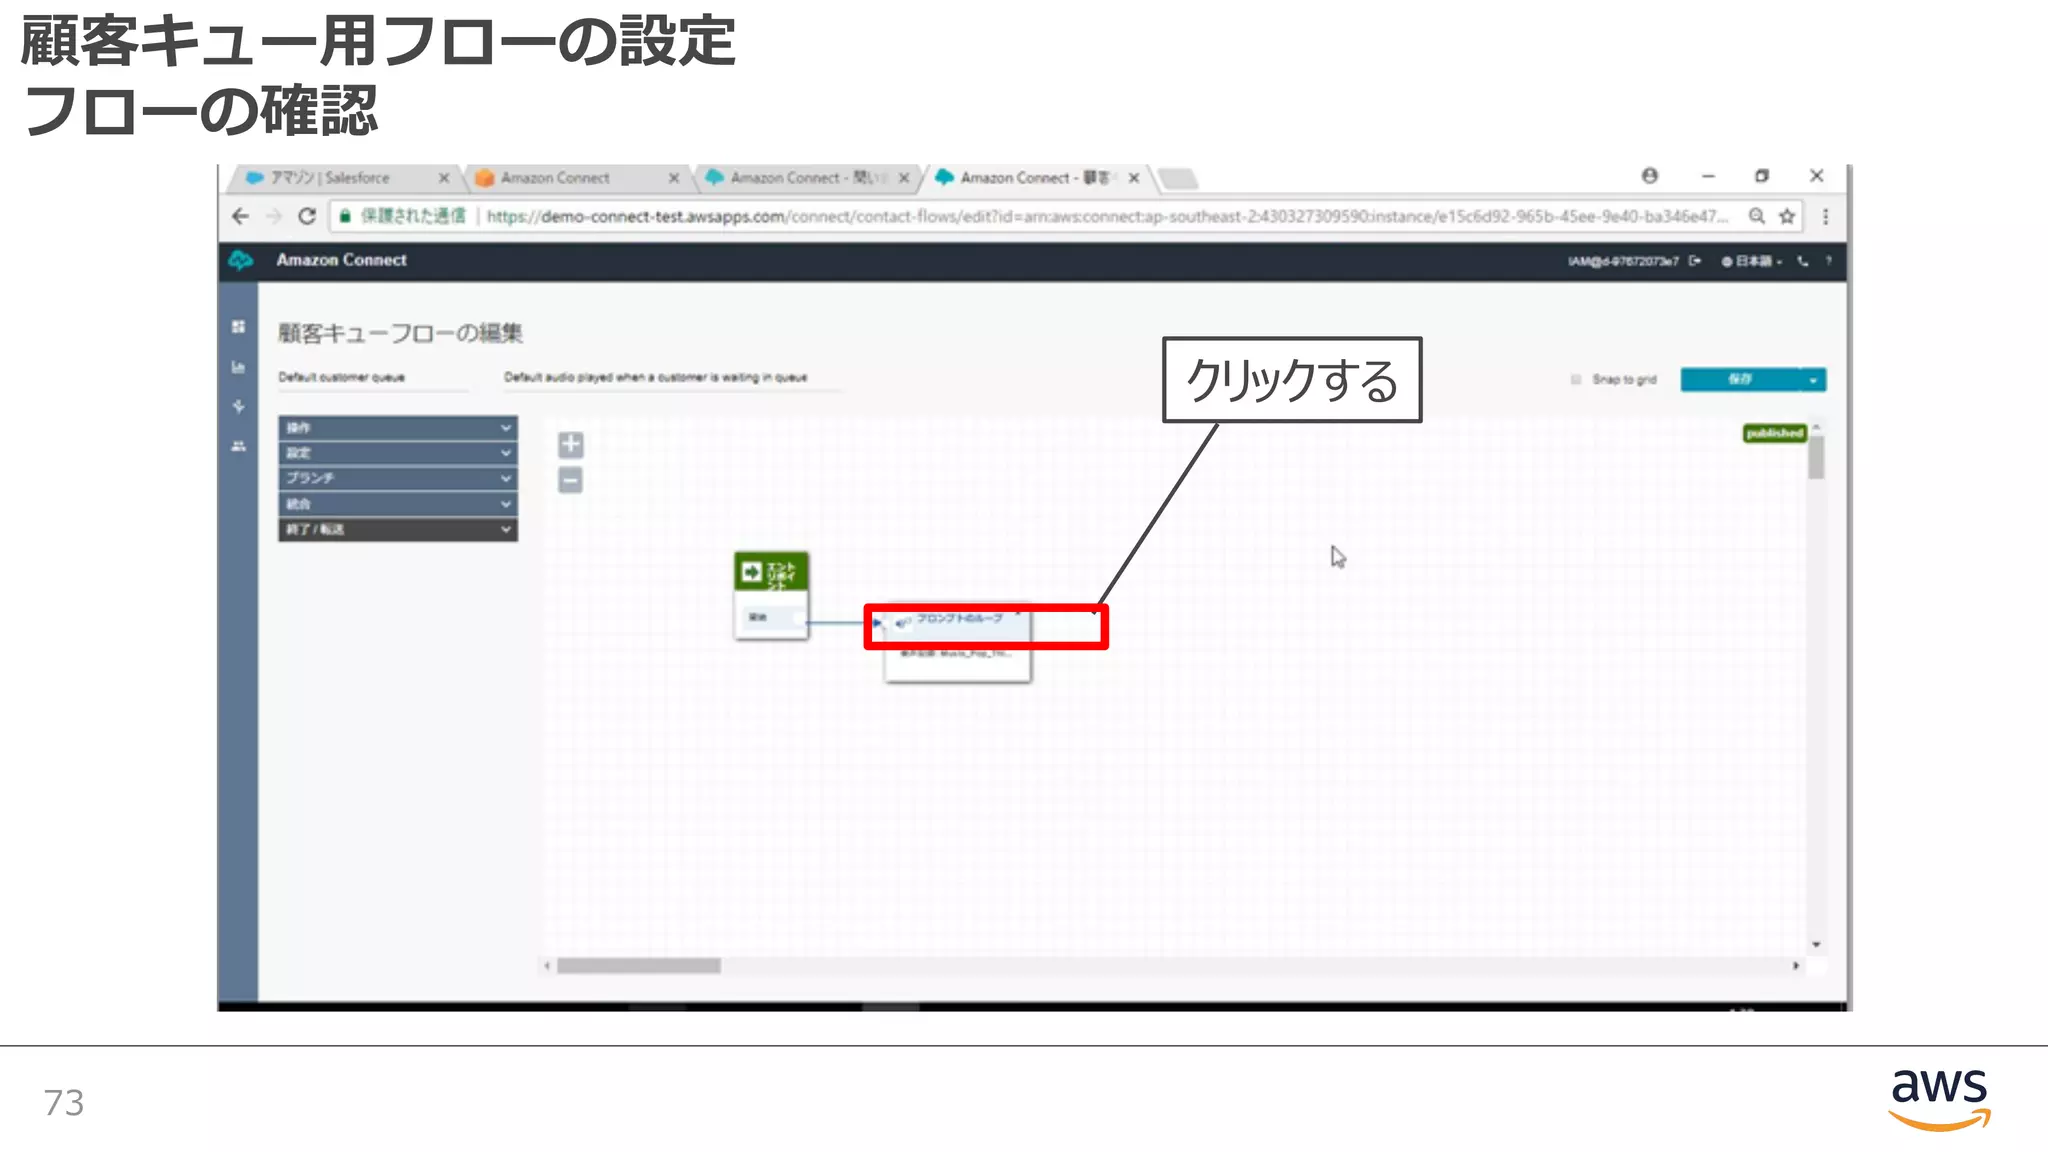Image resolution: width=2048 pixels, height=1152 pixels.
Task: Open the metrics chart icon in sidebar
Action: coord(238,367)
